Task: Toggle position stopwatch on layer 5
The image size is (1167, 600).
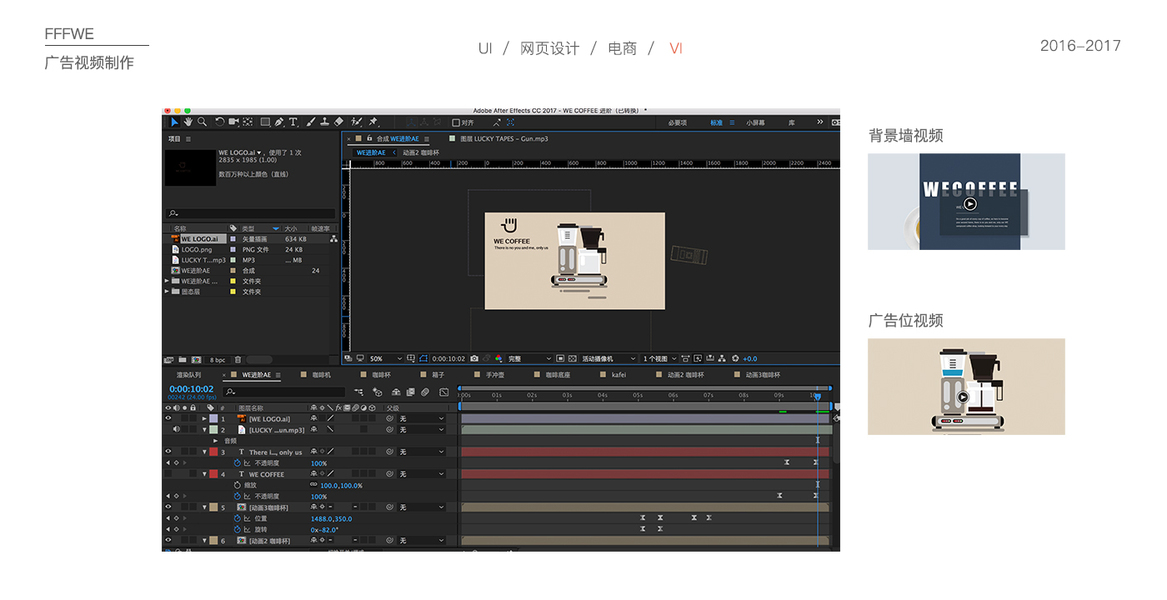Action: coord(237,518)
